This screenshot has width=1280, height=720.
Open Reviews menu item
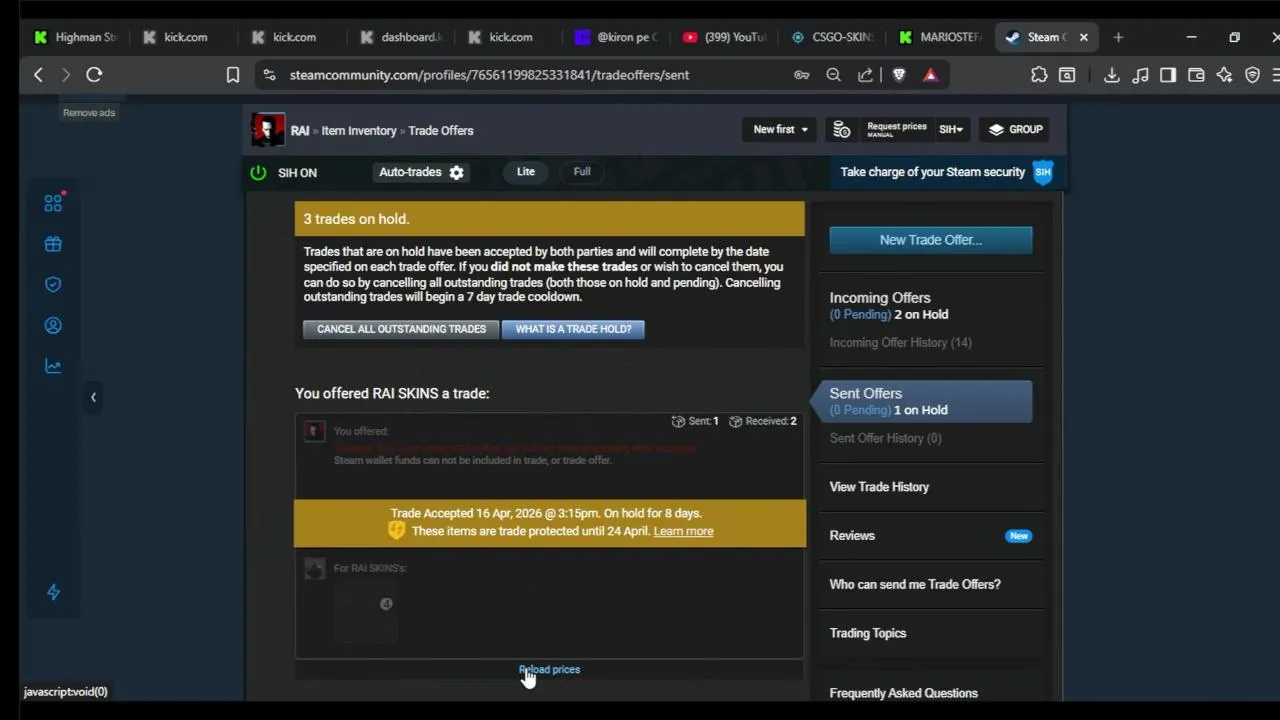tap(852, 536)
